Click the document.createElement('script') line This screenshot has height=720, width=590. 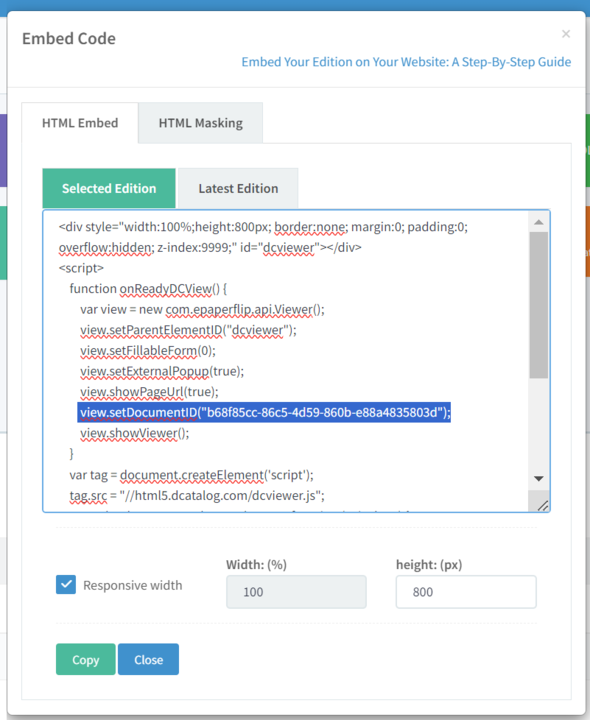(x=191, y=475)
